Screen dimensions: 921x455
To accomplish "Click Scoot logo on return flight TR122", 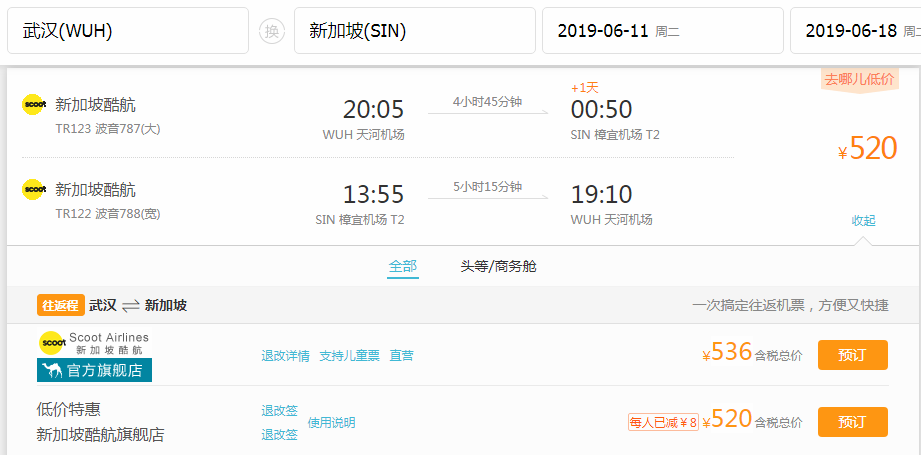I will point(35,189).
